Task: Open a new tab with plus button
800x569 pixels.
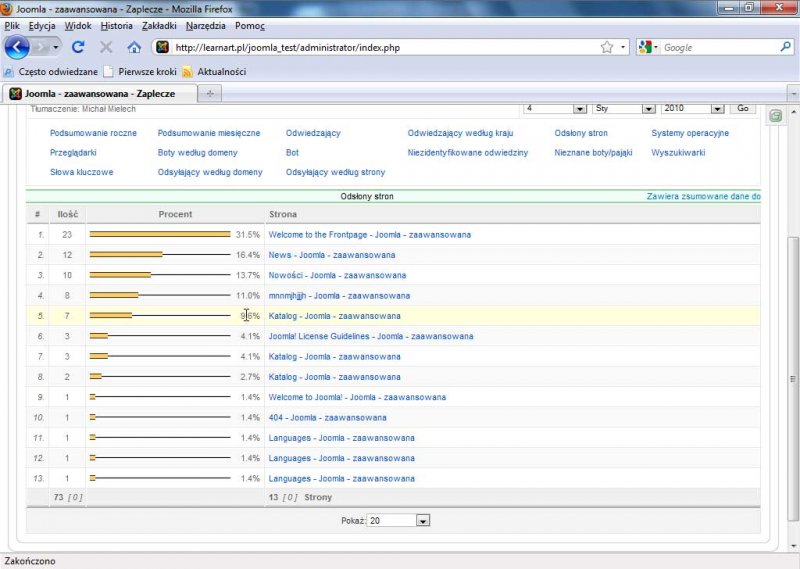Action: coord(210,93)
